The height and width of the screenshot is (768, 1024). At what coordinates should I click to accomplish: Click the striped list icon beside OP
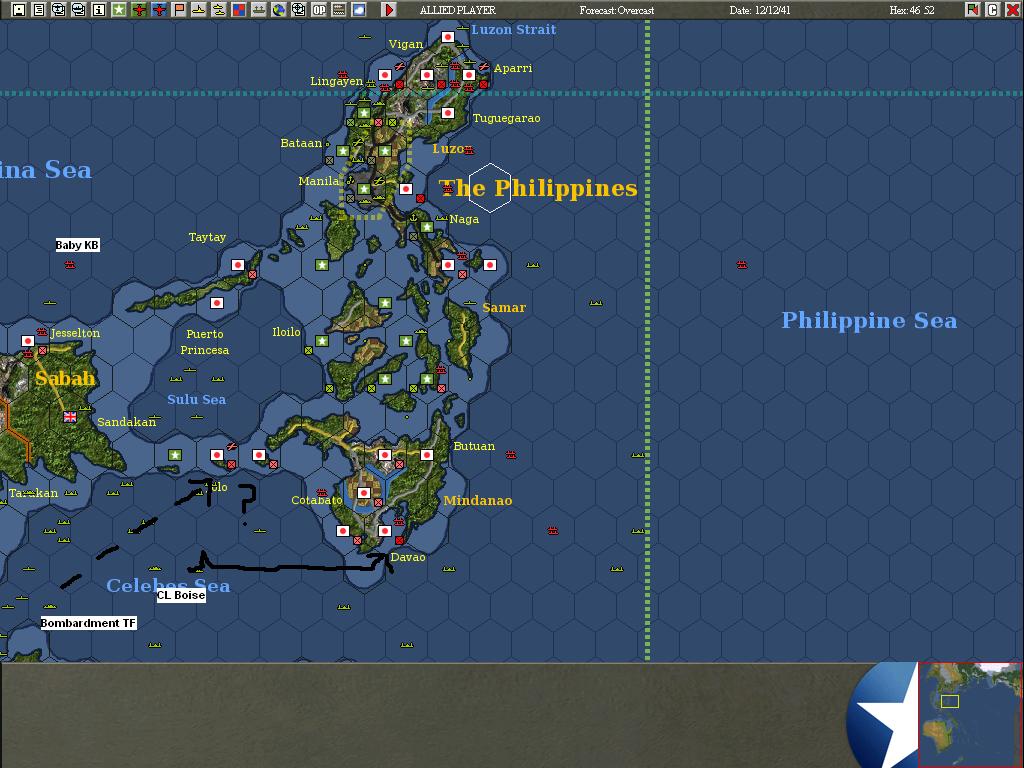pos(339,10)
